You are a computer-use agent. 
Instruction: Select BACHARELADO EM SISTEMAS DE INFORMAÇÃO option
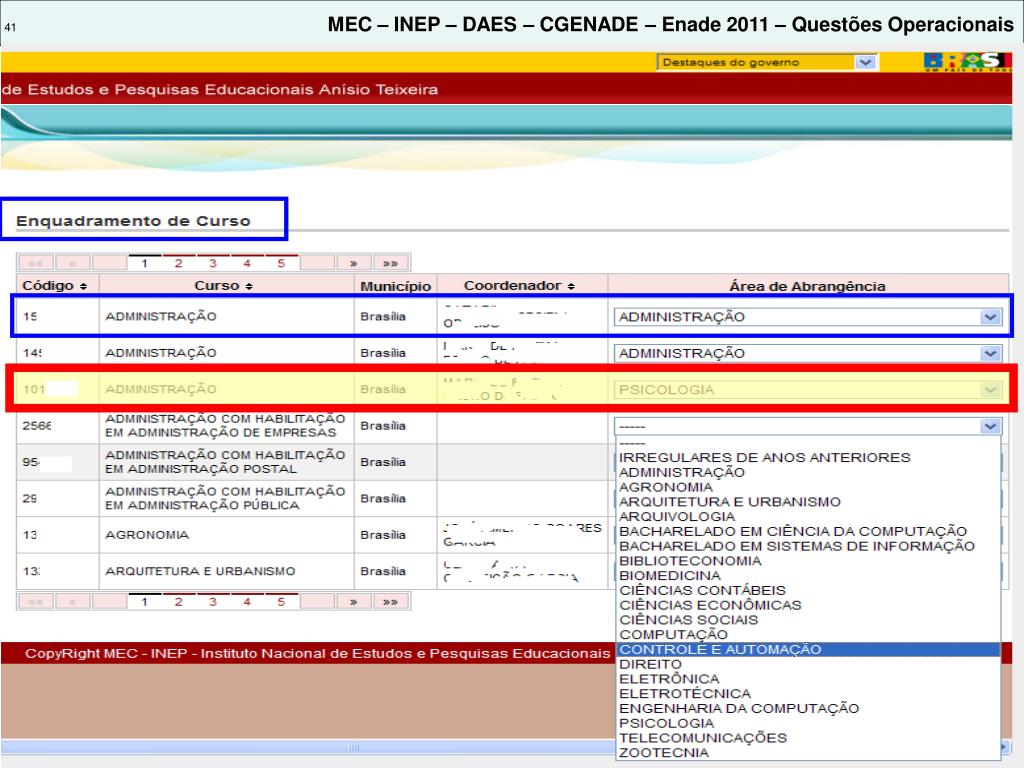pyautogui.click(x=808, y=546)
